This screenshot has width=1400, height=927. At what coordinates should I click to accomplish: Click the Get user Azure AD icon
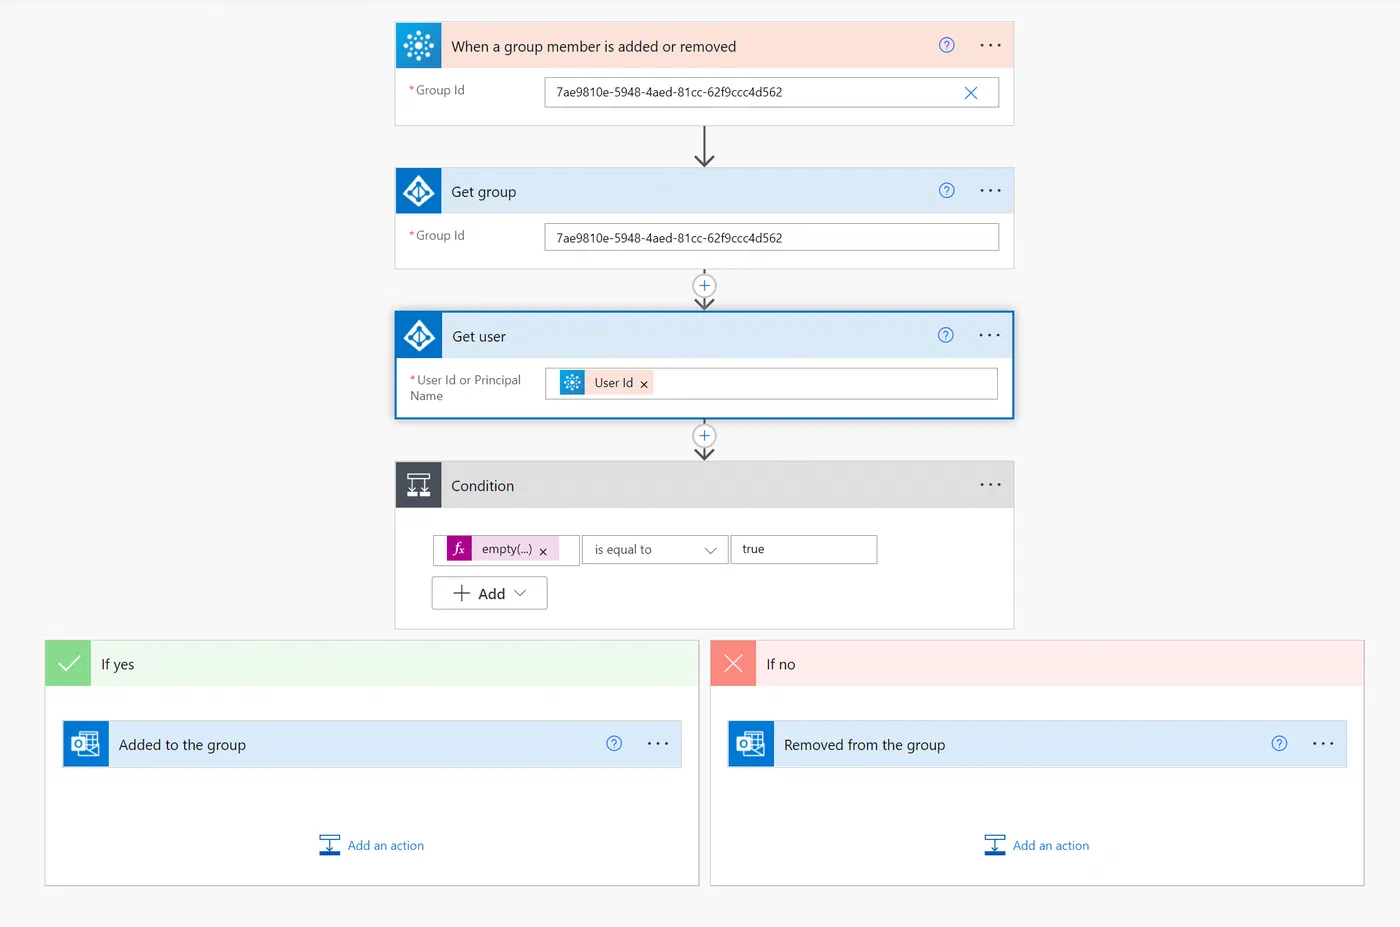pyautogui.click(x=419, y=336)
